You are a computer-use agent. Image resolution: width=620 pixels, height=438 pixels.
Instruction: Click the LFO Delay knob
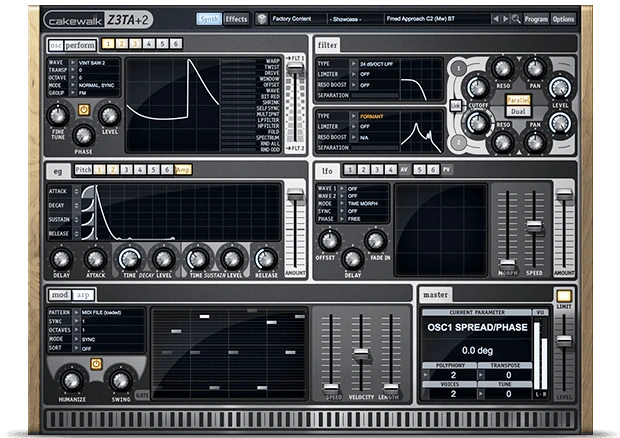point(352,259)
